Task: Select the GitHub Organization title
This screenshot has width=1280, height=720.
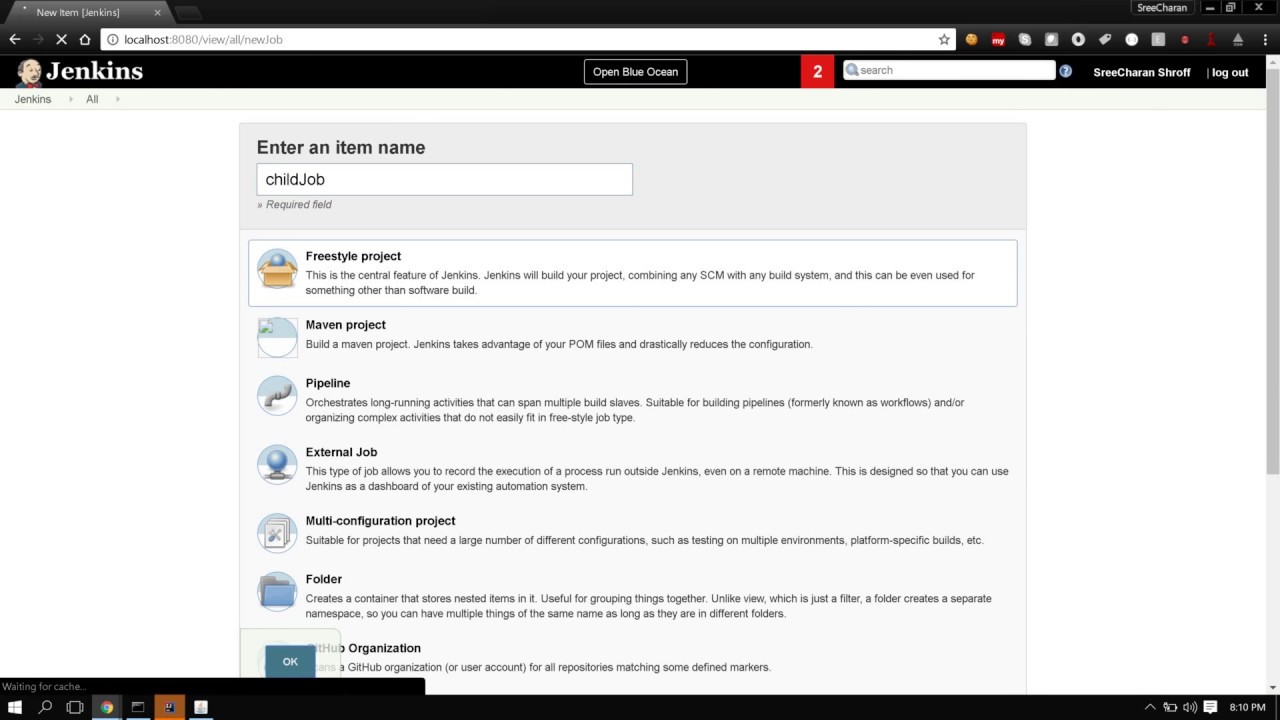Action: [x=363, y=648]
